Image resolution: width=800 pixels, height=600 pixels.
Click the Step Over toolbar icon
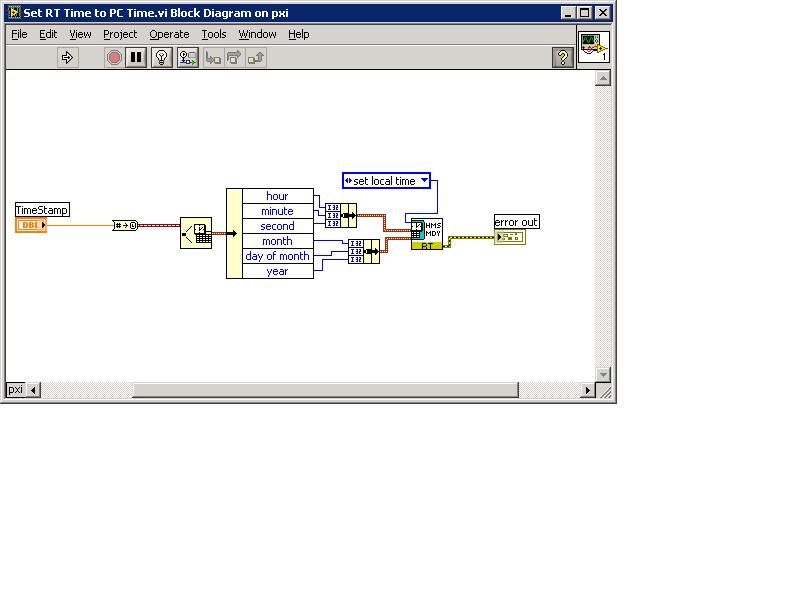pyautogui.click(x=234, y=58)
